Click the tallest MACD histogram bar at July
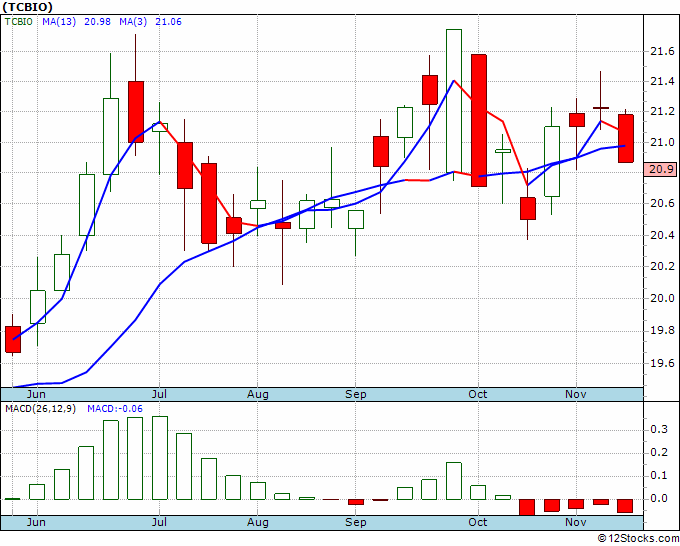The image size is (680, 546). tap(160, 458)
